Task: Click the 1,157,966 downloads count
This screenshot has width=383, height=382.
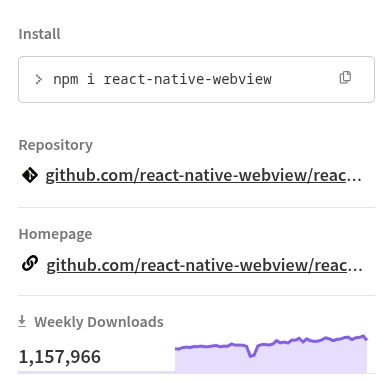Action: [x=60, y=357]
